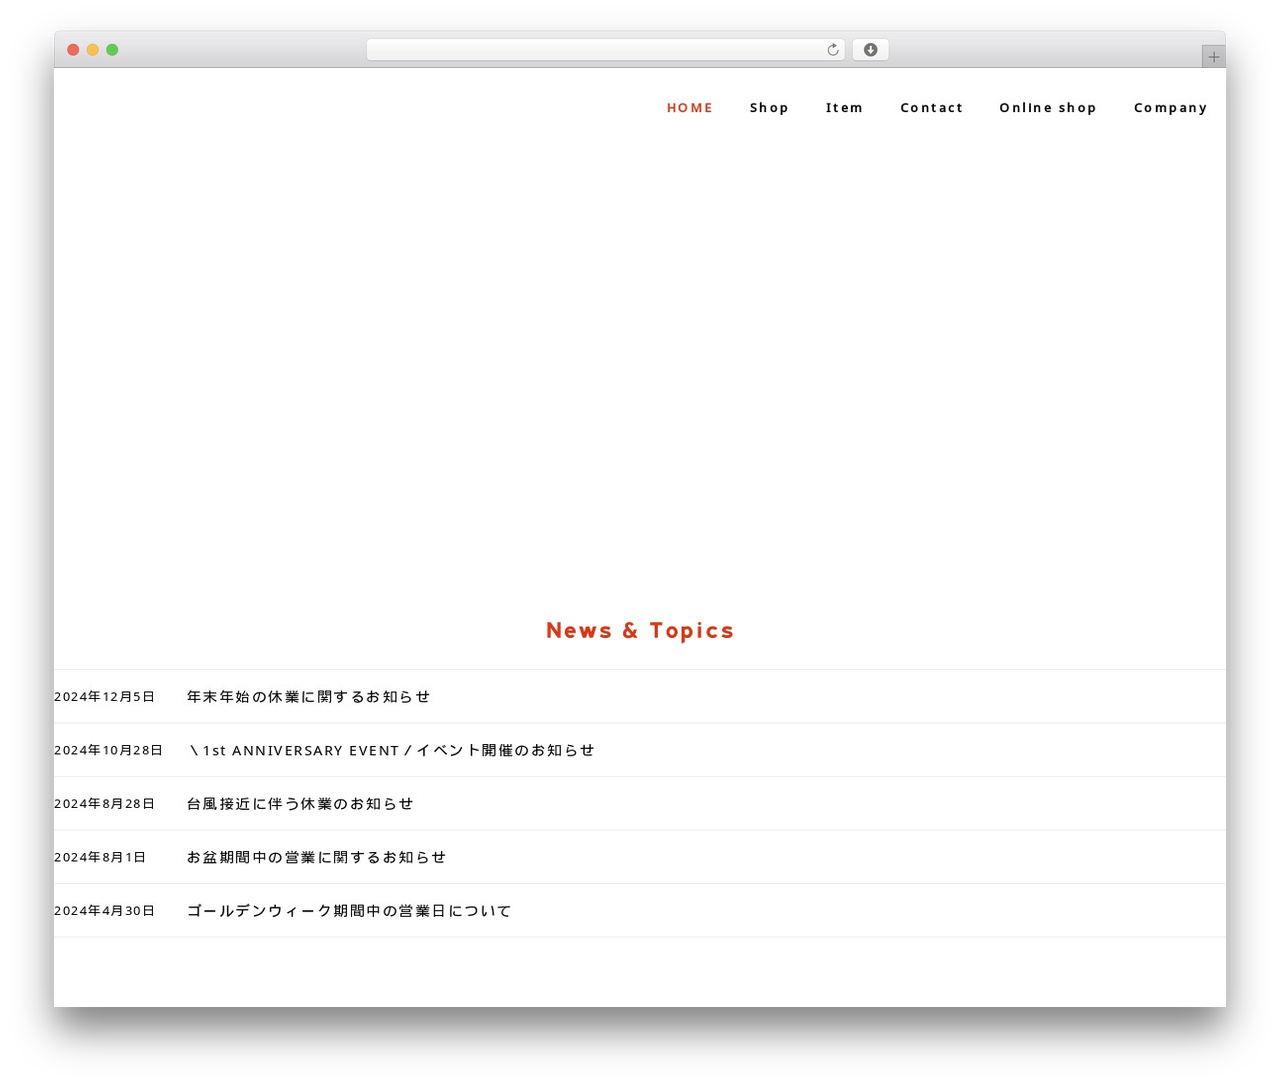Open the Company menu page
Viewport: 1280px width, 1084px height.
(1170, 108)
